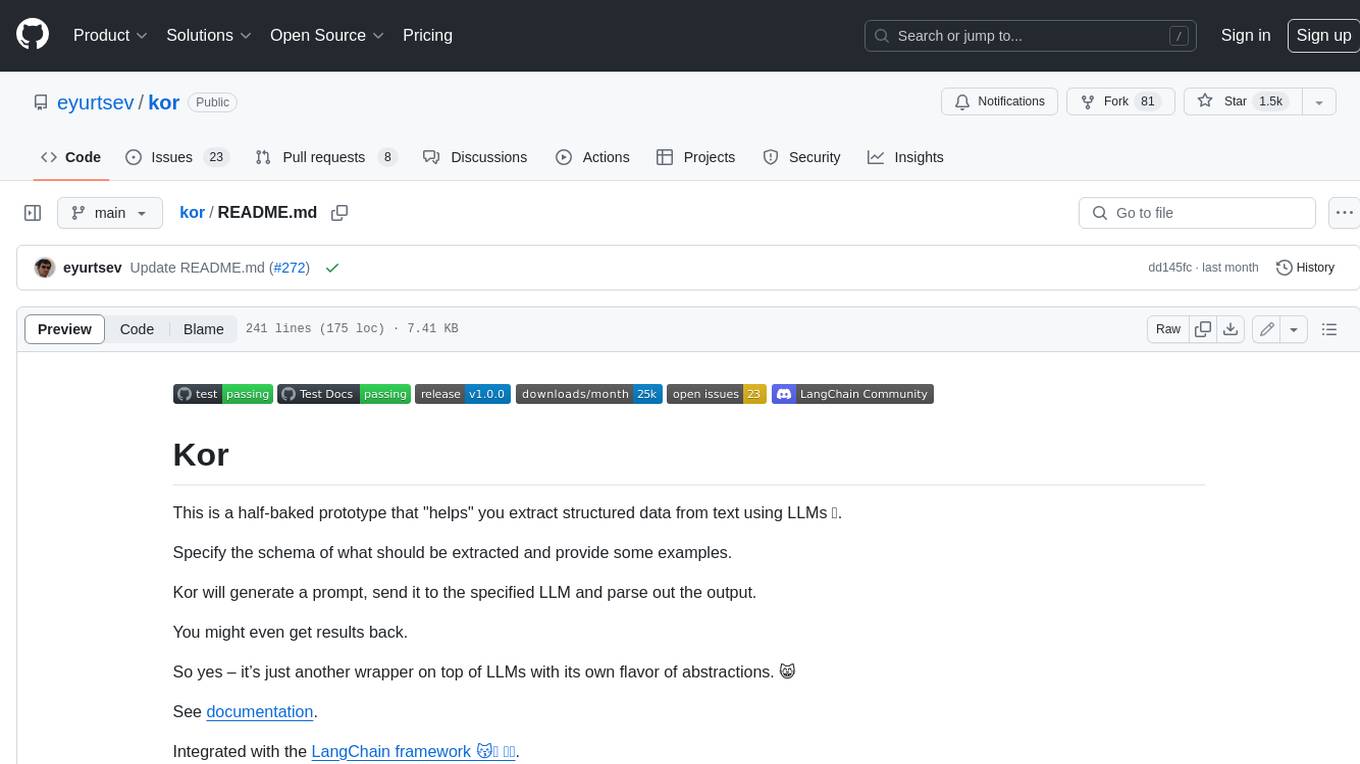
Task: Switch to the Code tab
Action: pos(71,157)
